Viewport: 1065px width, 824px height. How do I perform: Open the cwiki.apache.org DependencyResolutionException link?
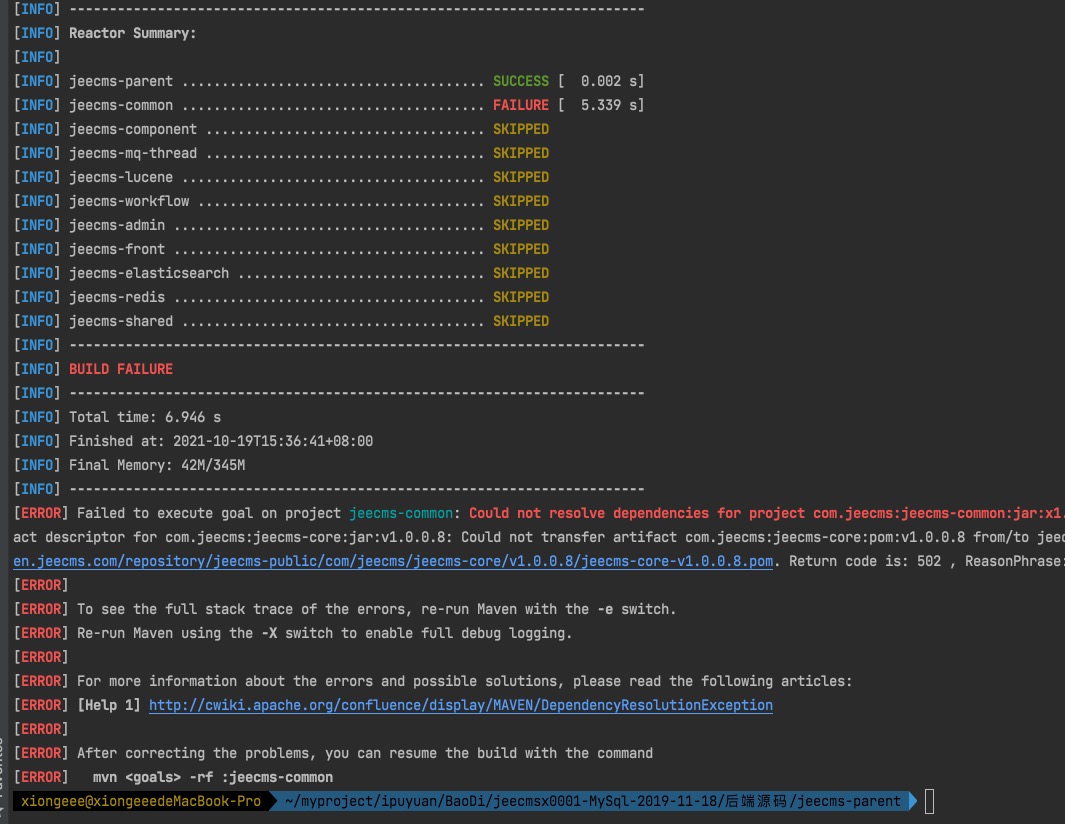460,705
